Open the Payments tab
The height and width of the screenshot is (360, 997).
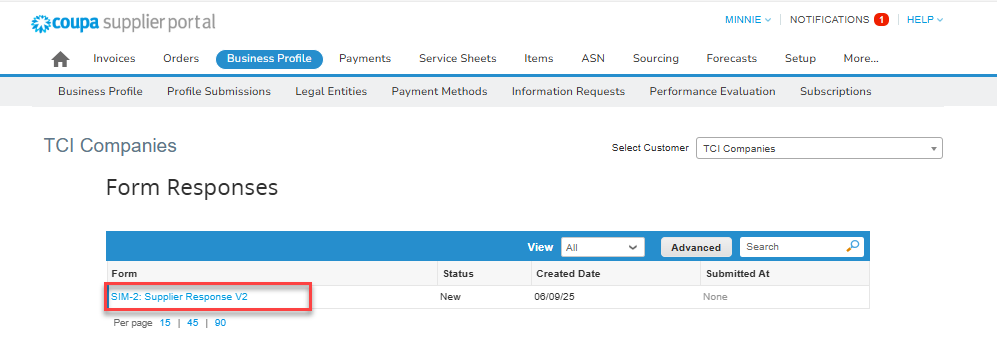365,59
